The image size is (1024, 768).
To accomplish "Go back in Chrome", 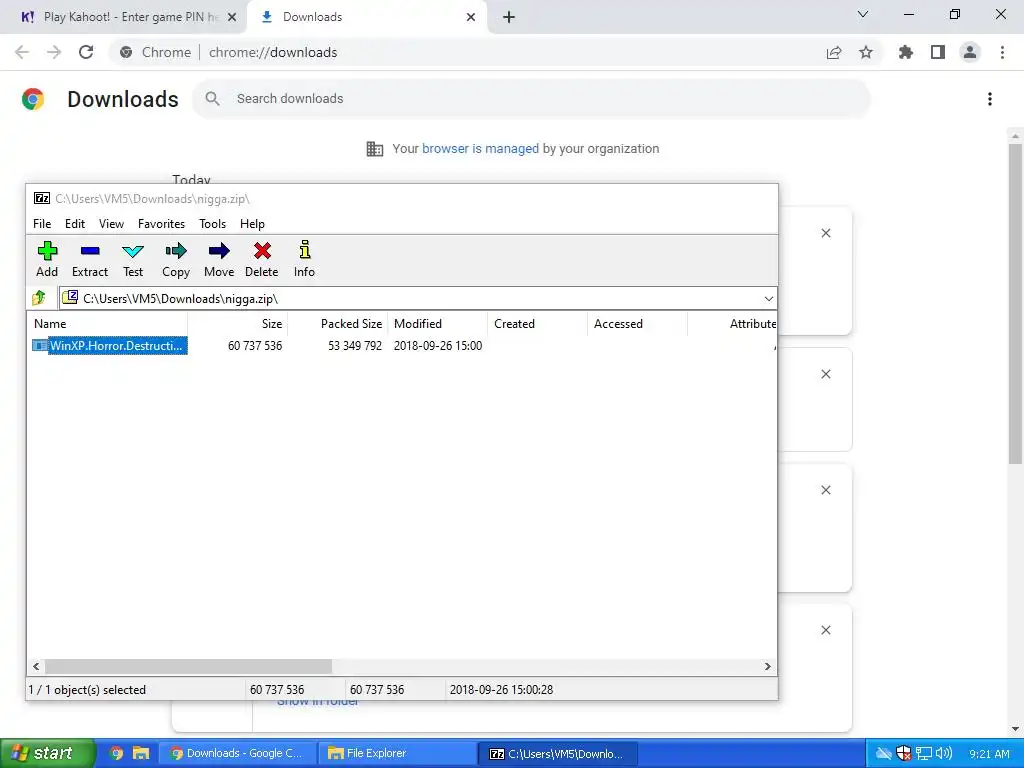I will pos(22,52).
